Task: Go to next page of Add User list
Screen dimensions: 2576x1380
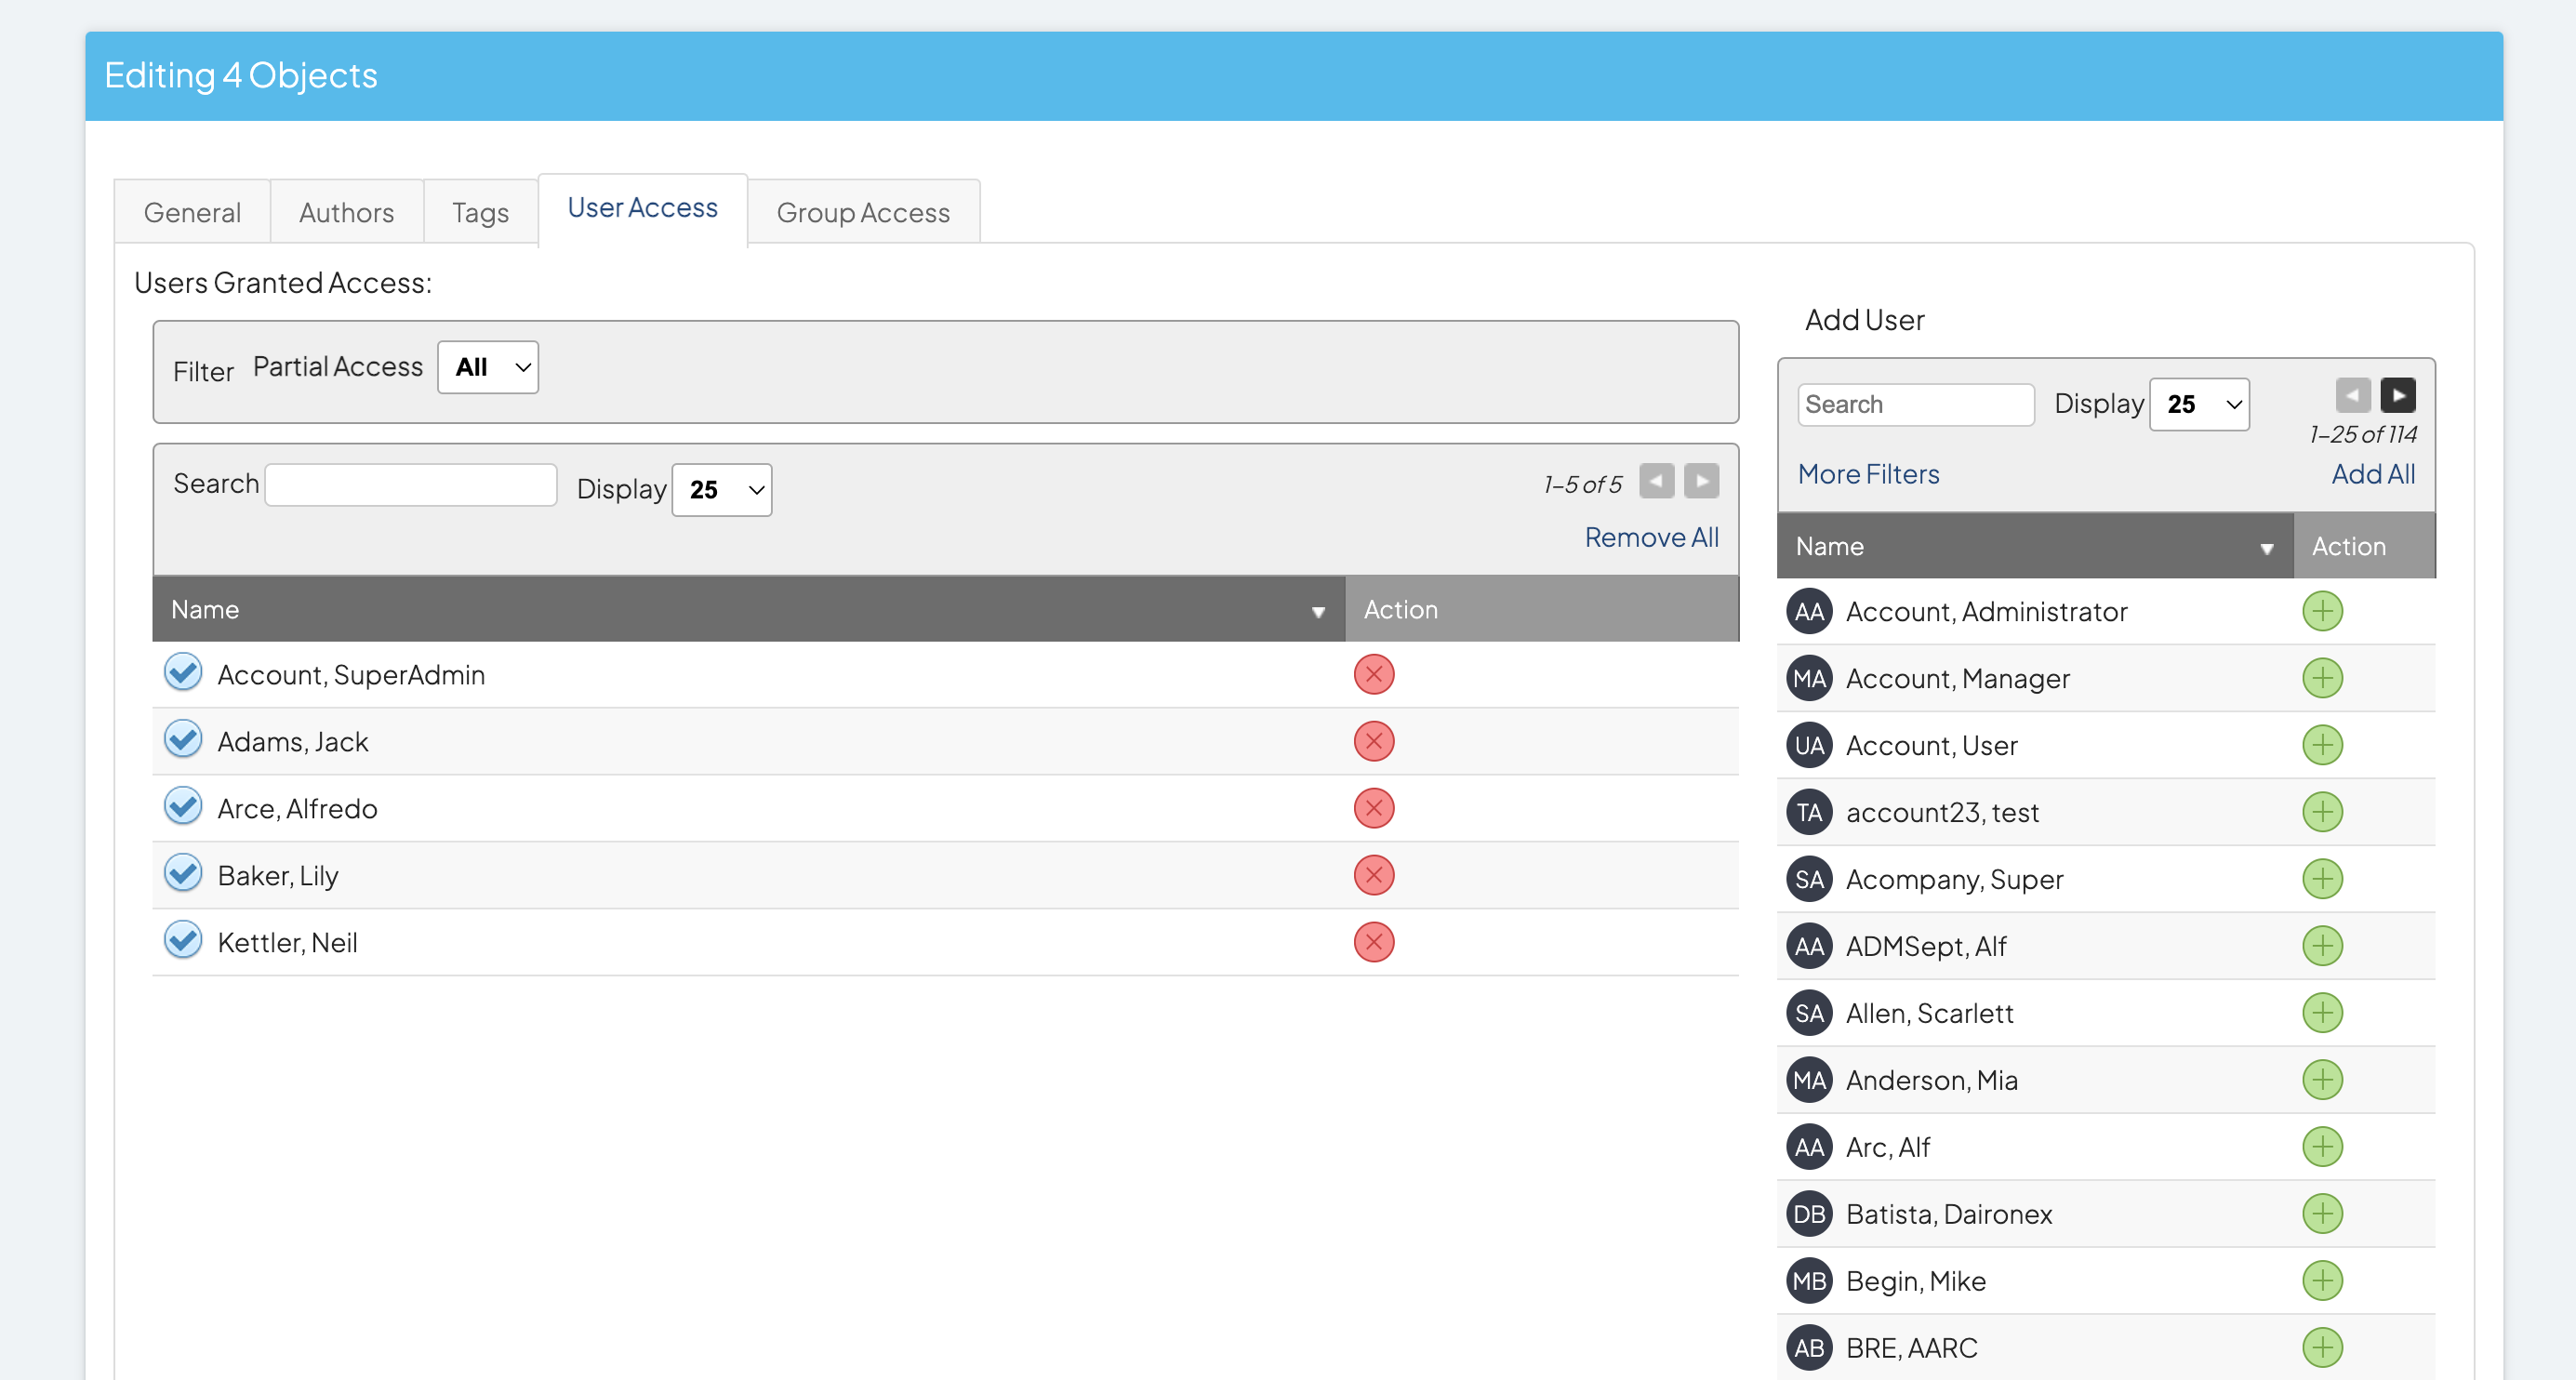Action: click(2398, 395)
